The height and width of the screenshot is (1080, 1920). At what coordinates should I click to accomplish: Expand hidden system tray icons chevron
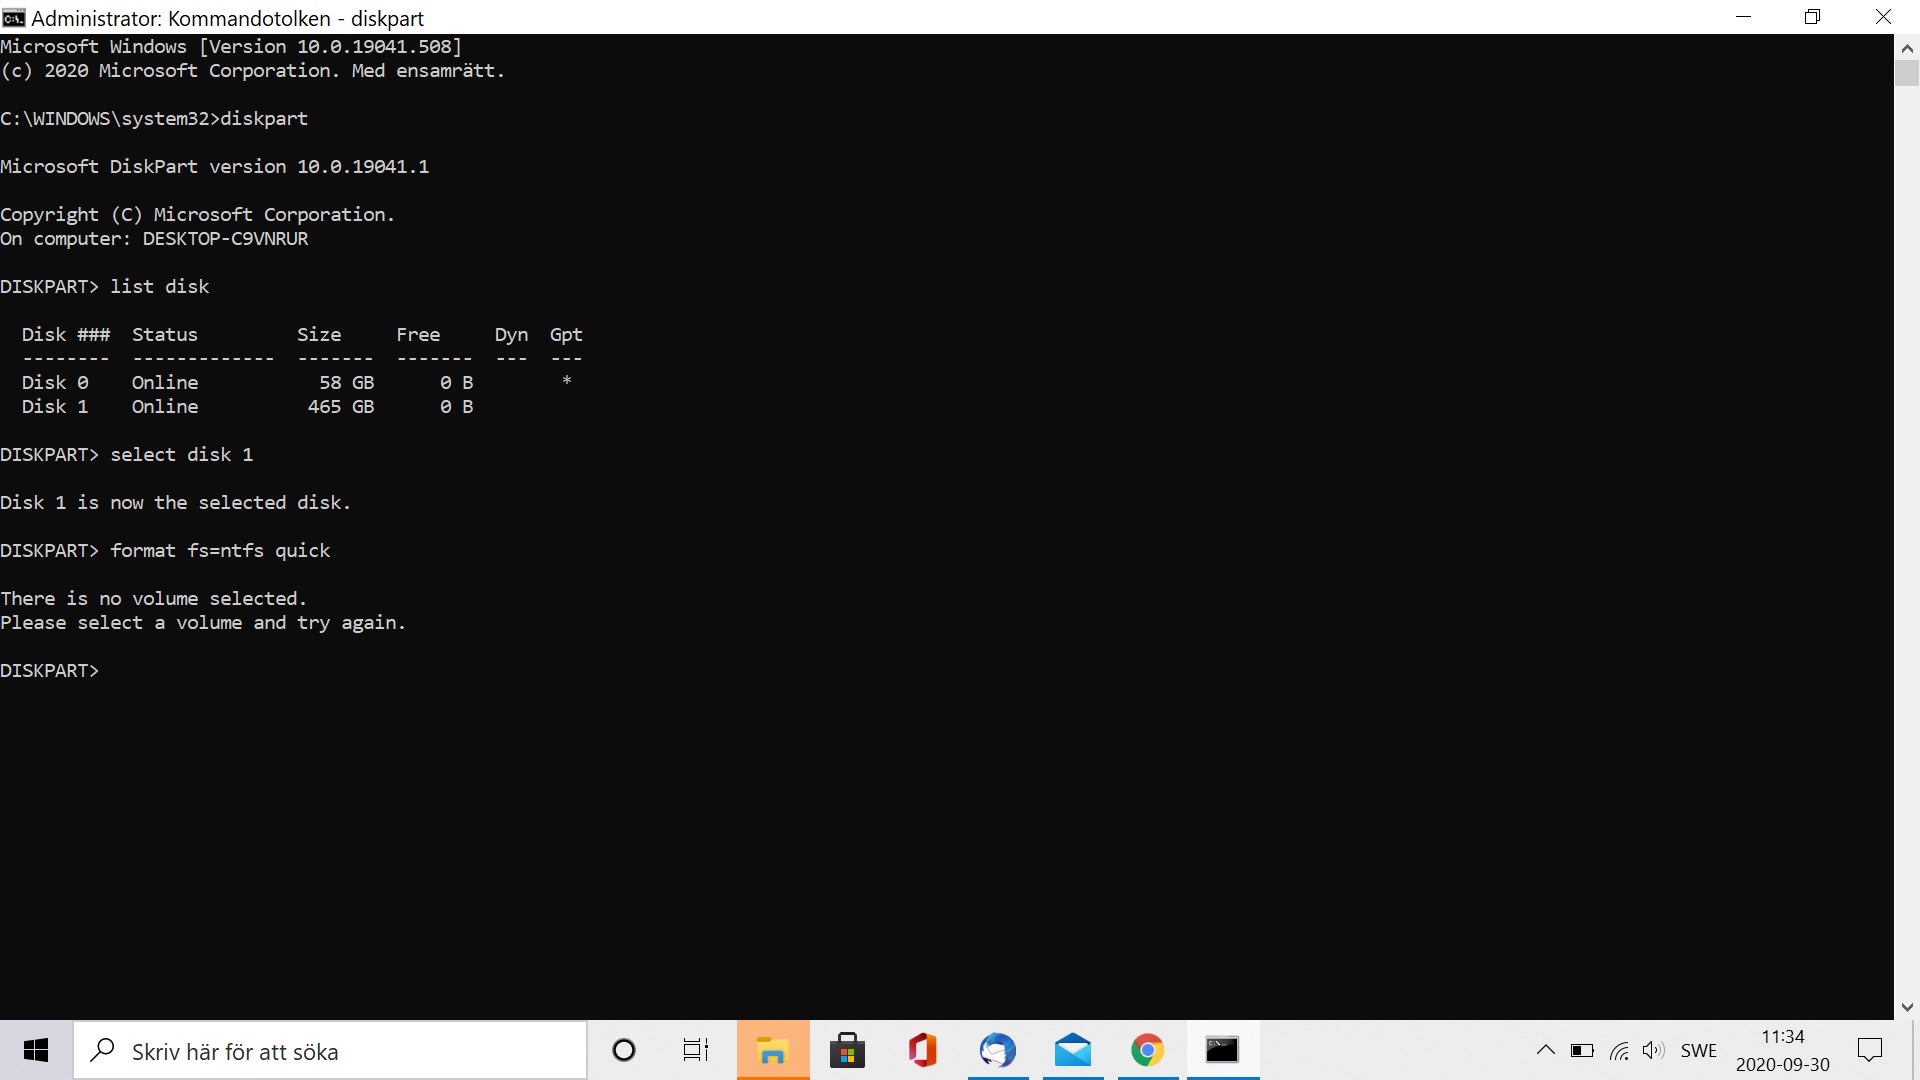(1545, 1050)
